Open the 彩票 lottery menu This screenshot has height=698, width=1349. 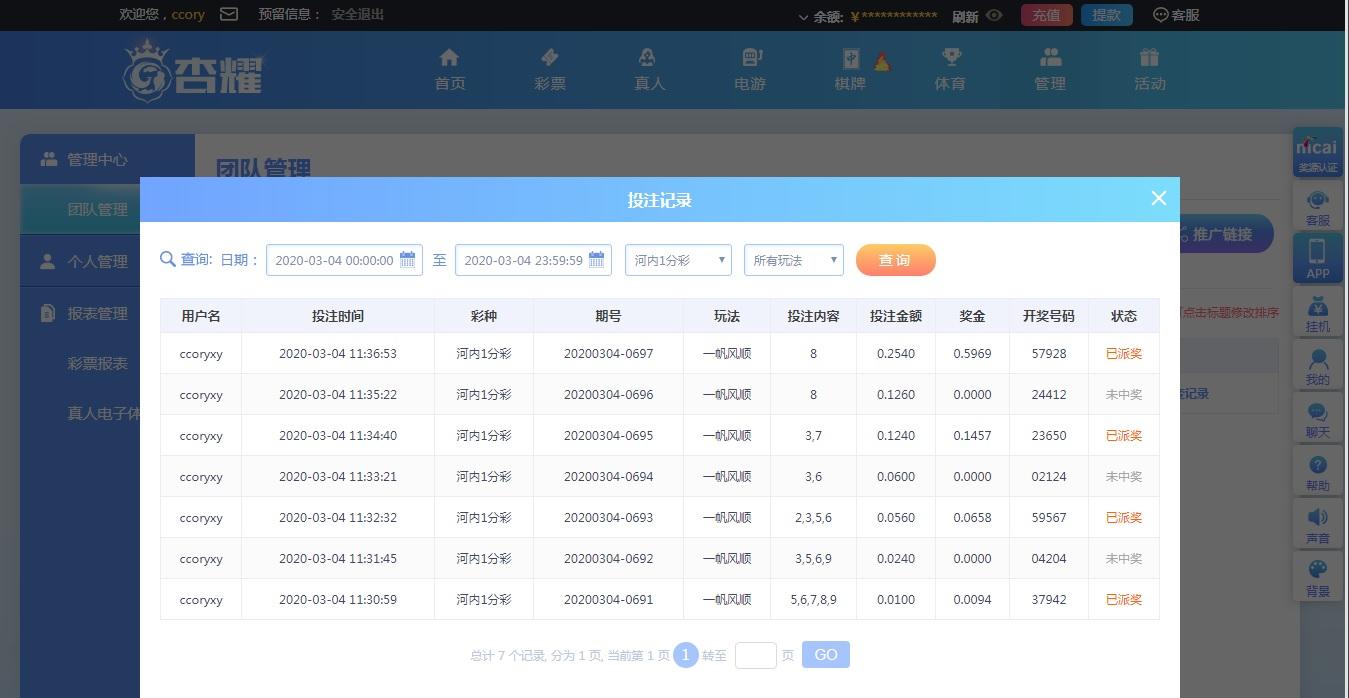tap(550, 70)
